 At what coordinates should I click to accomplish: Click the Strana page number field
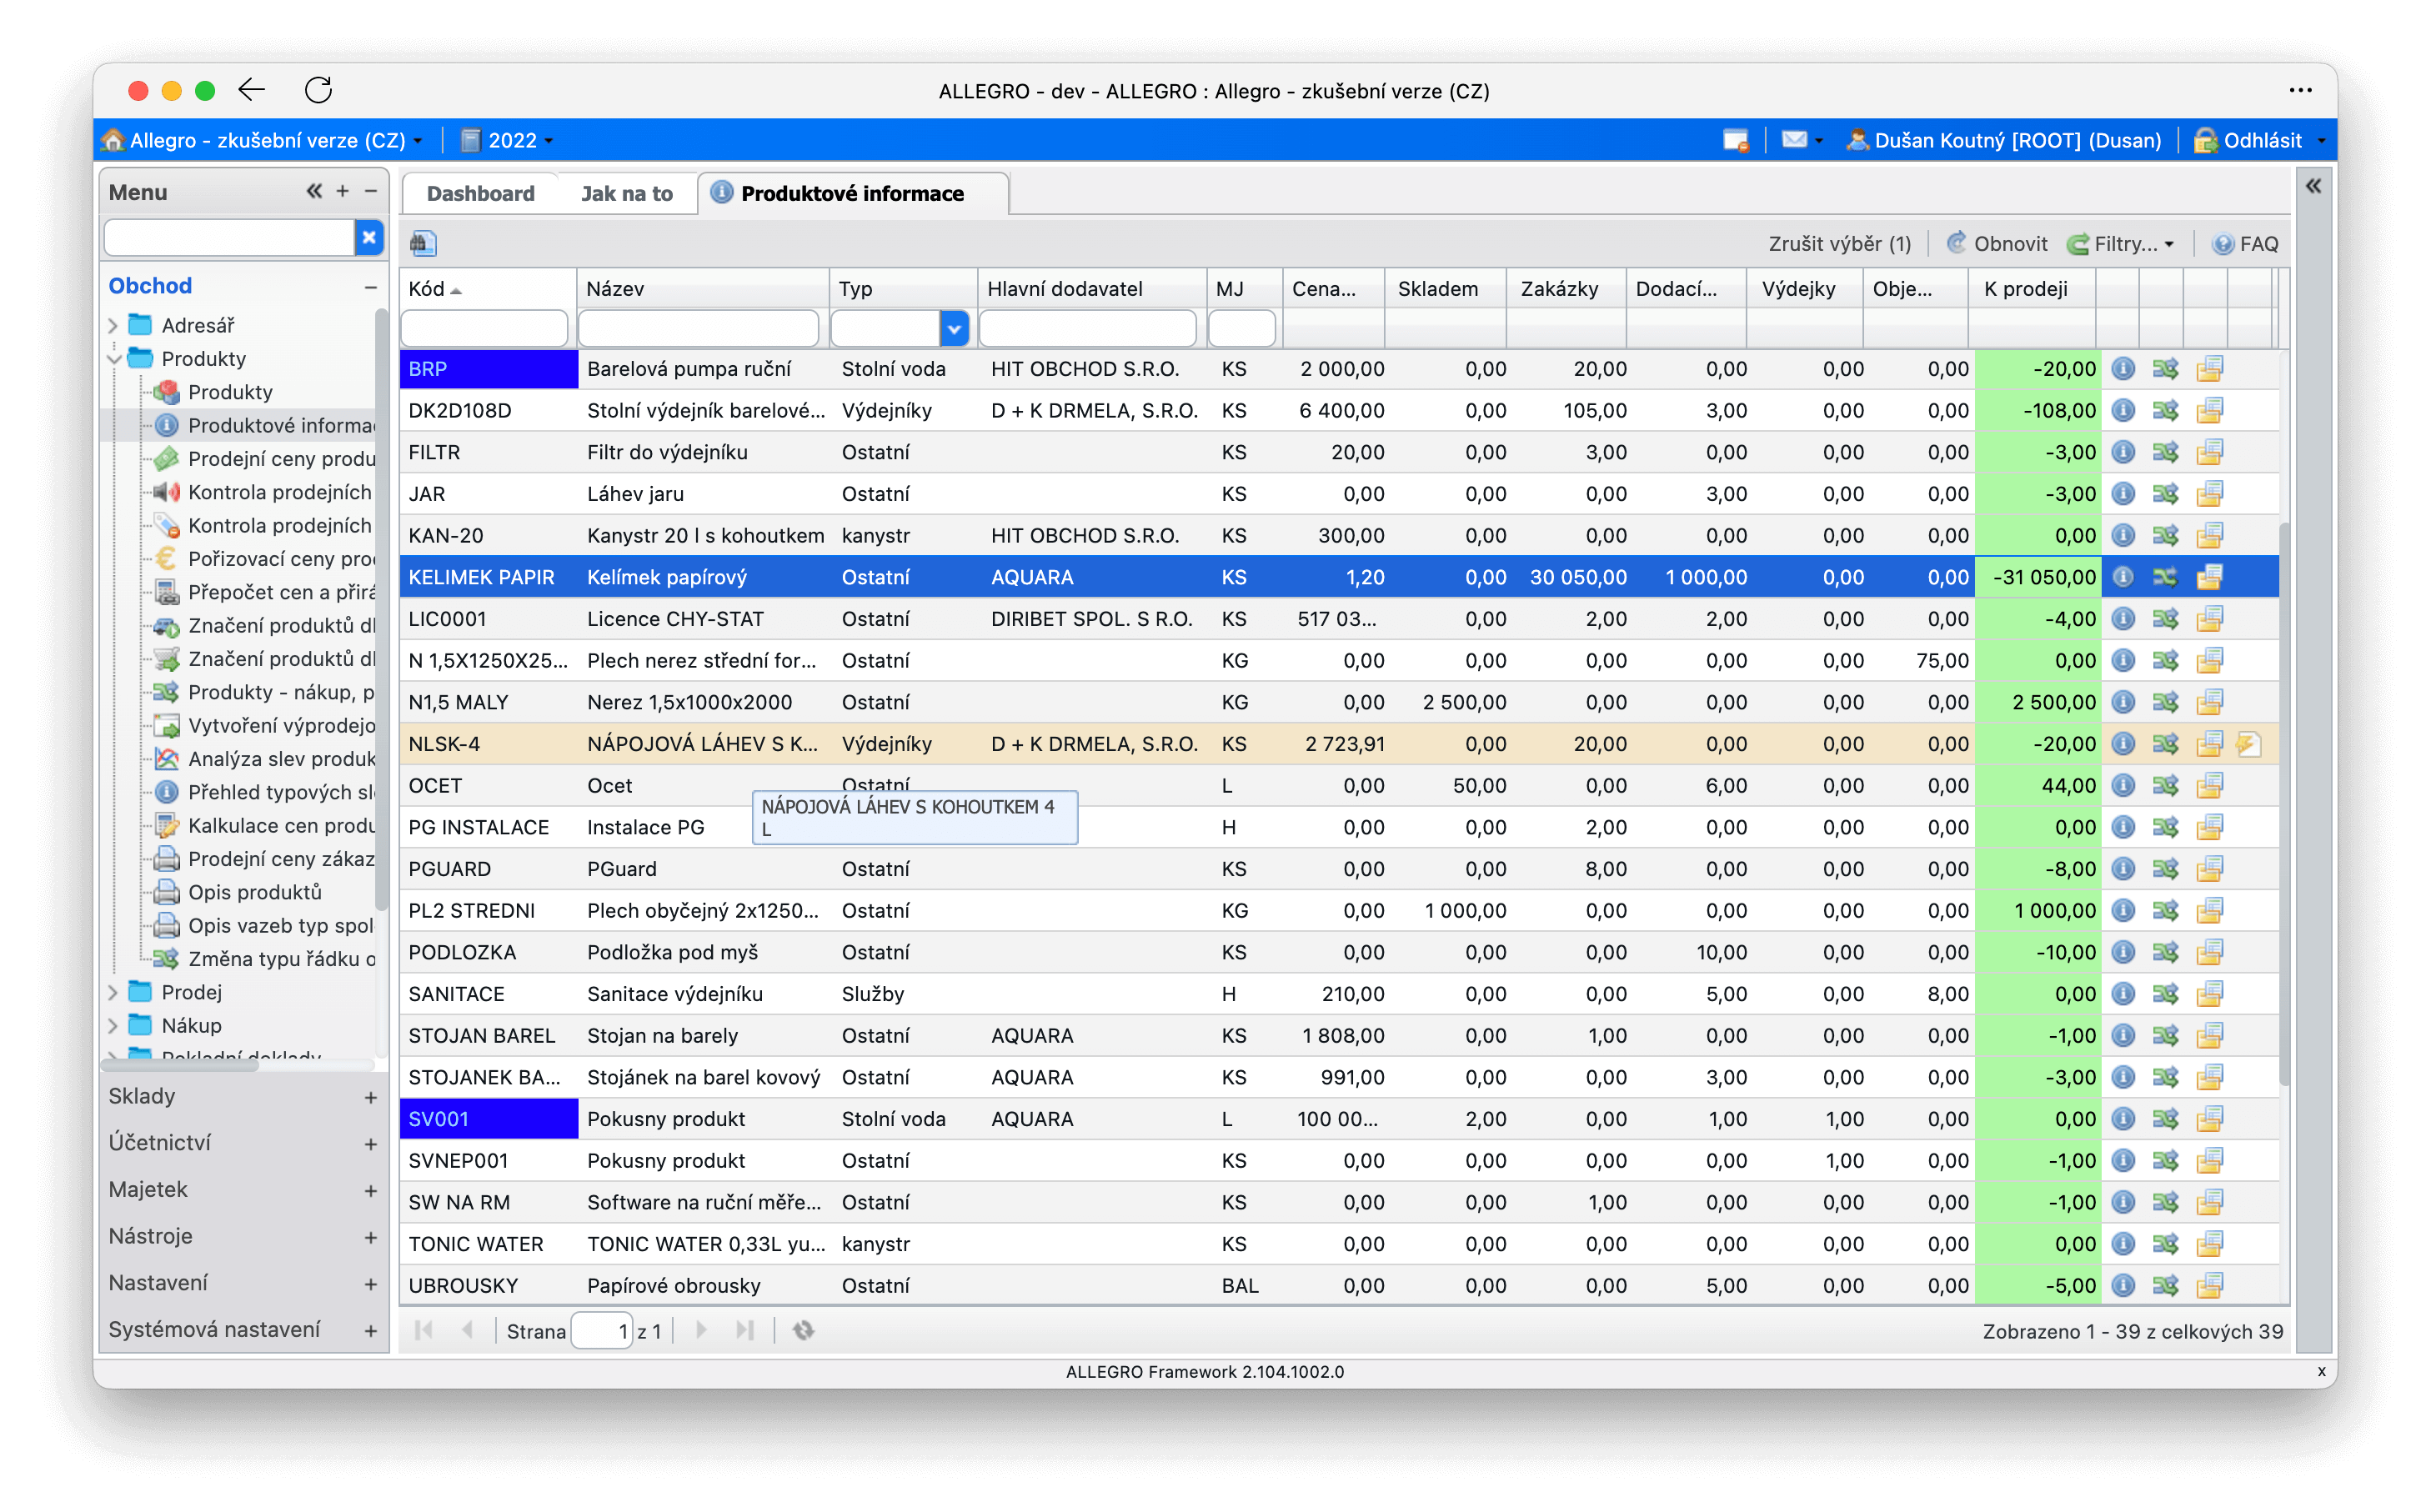(x=601, y=1331)
